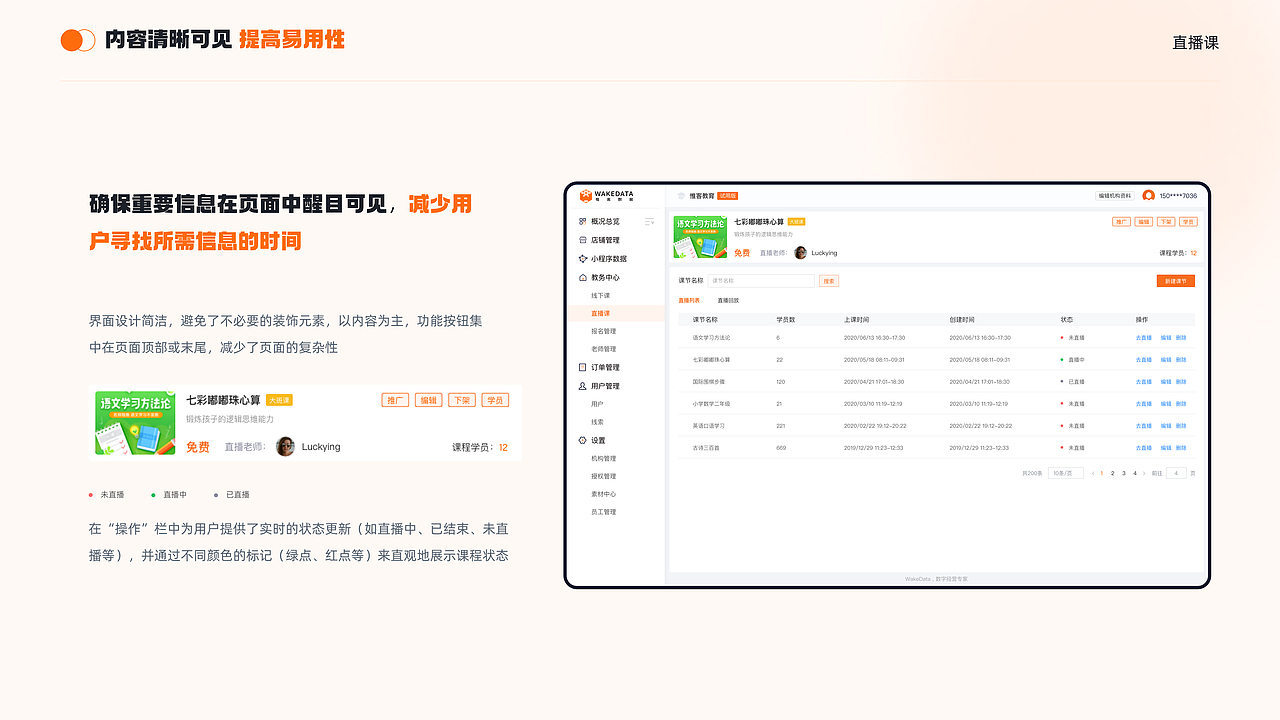1280x720 pixels.
Task: Click 去直播 for 小学数学二年级 row
Action: click(x=1144, y=404)
